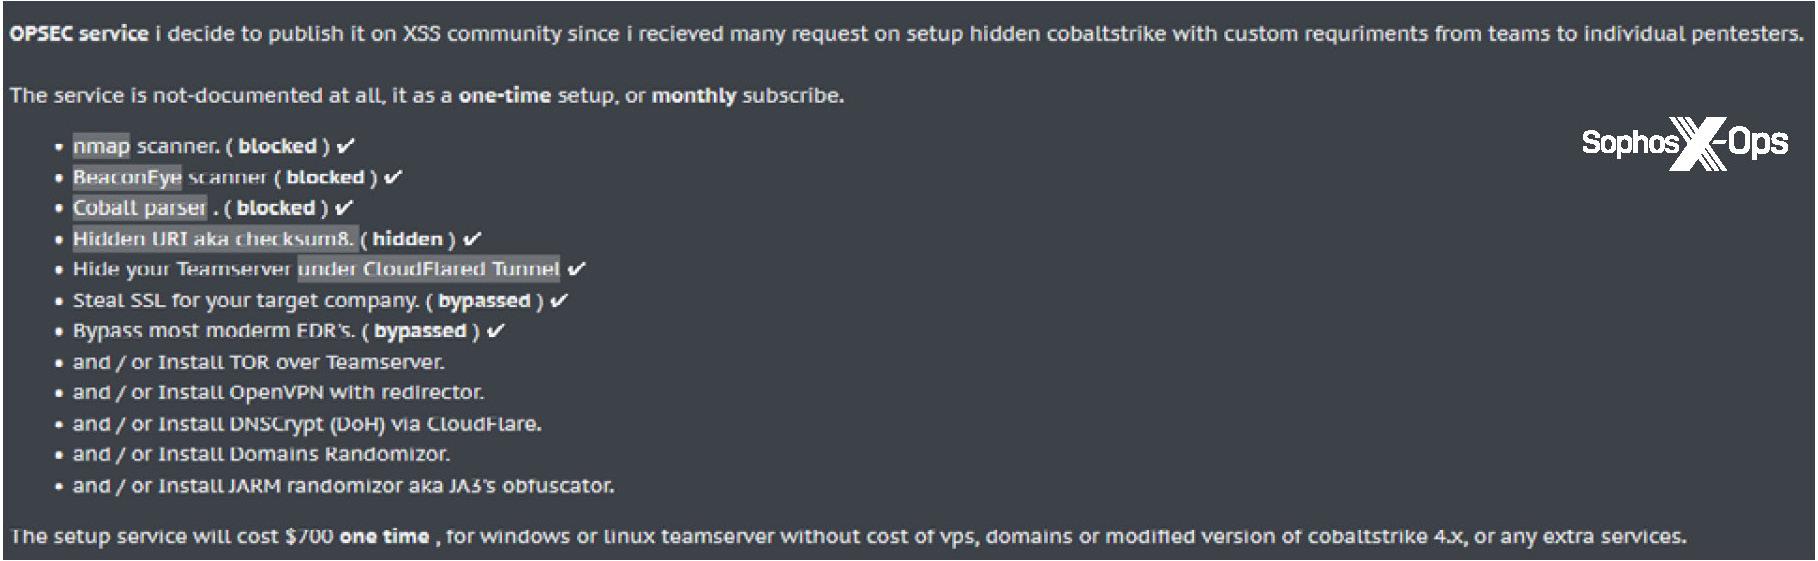This screenshot has height=561, width=1818.
Task: Click the checkmark after Cobalt parser blocked
Action: click(344, 208)
